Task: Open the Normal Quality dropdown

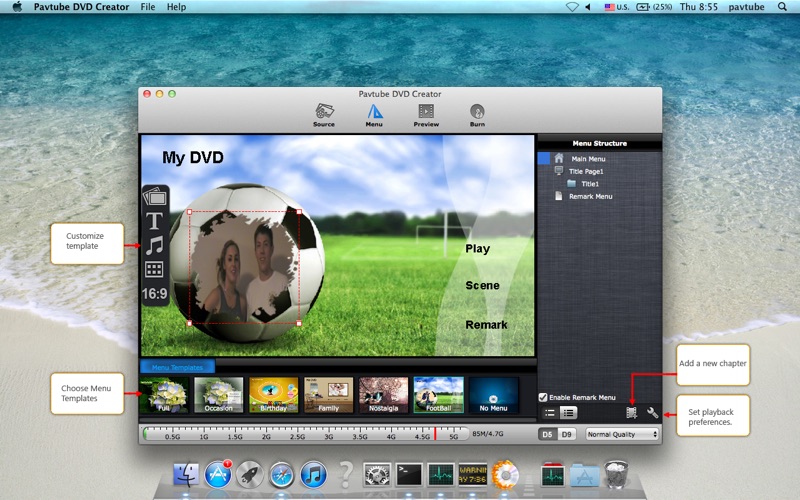Action: click(x=622, y=434)
